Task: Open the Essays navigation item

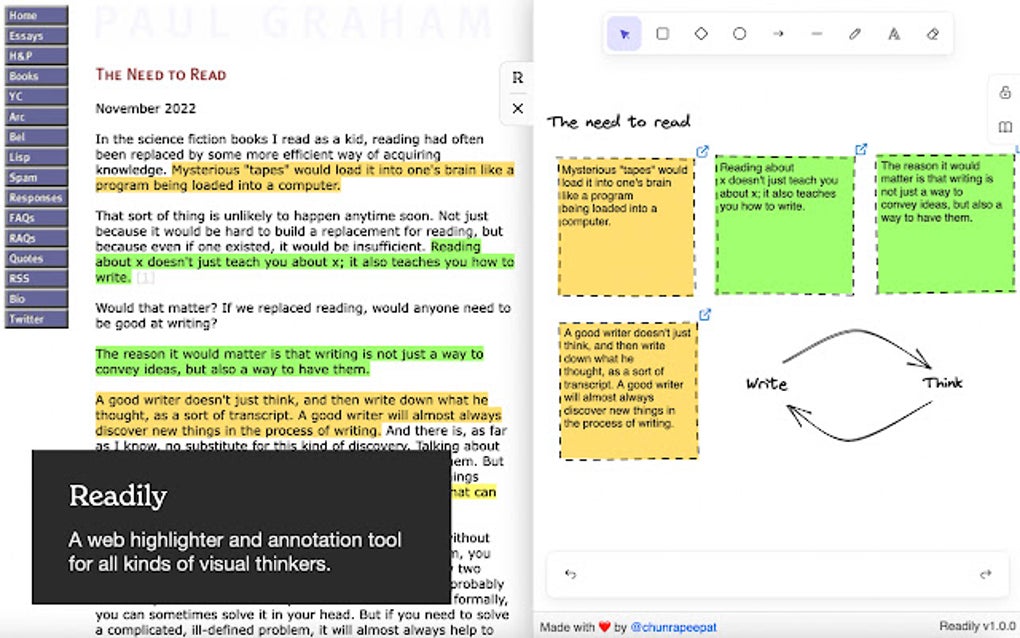Action: [36, 36]
